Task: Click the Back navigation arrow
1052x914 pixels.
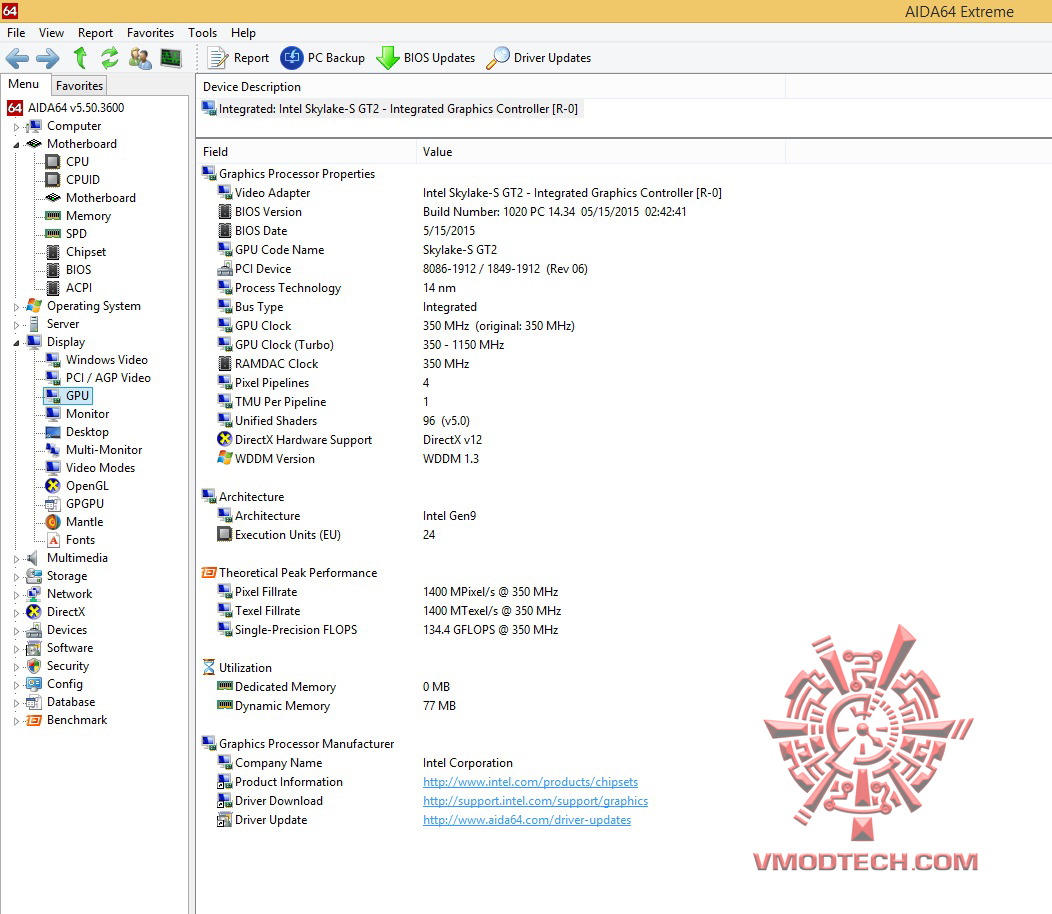Action: coord(17,58)
